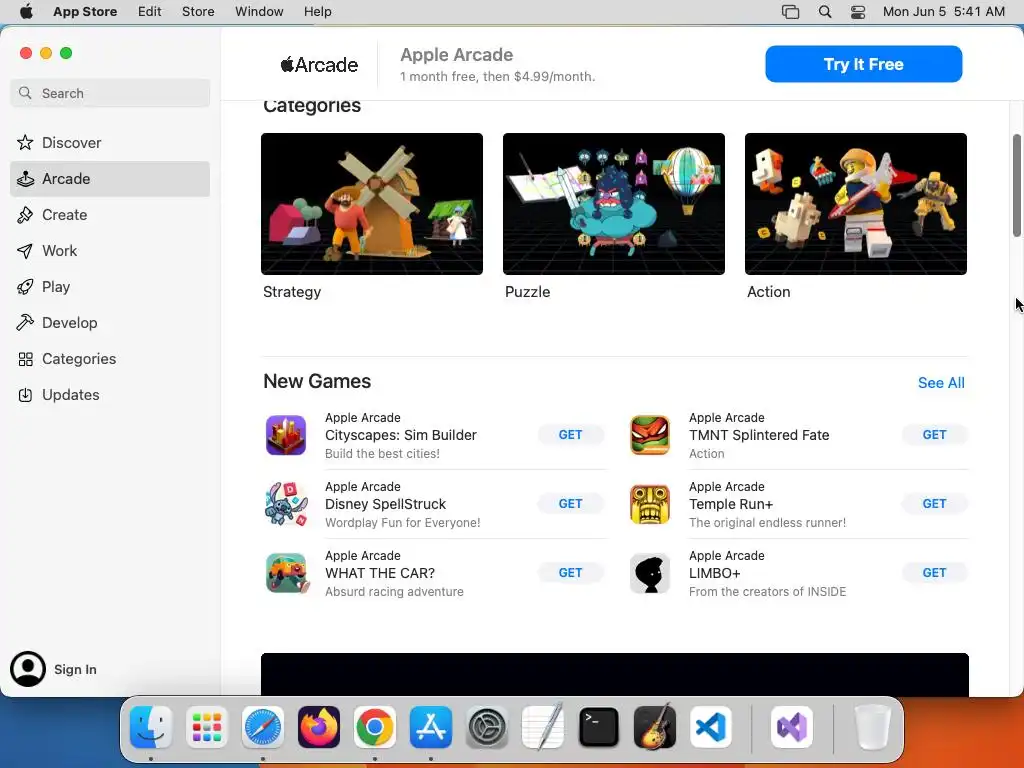Click See All for New Games
The image size is (1024, 768).
(940, 383)
